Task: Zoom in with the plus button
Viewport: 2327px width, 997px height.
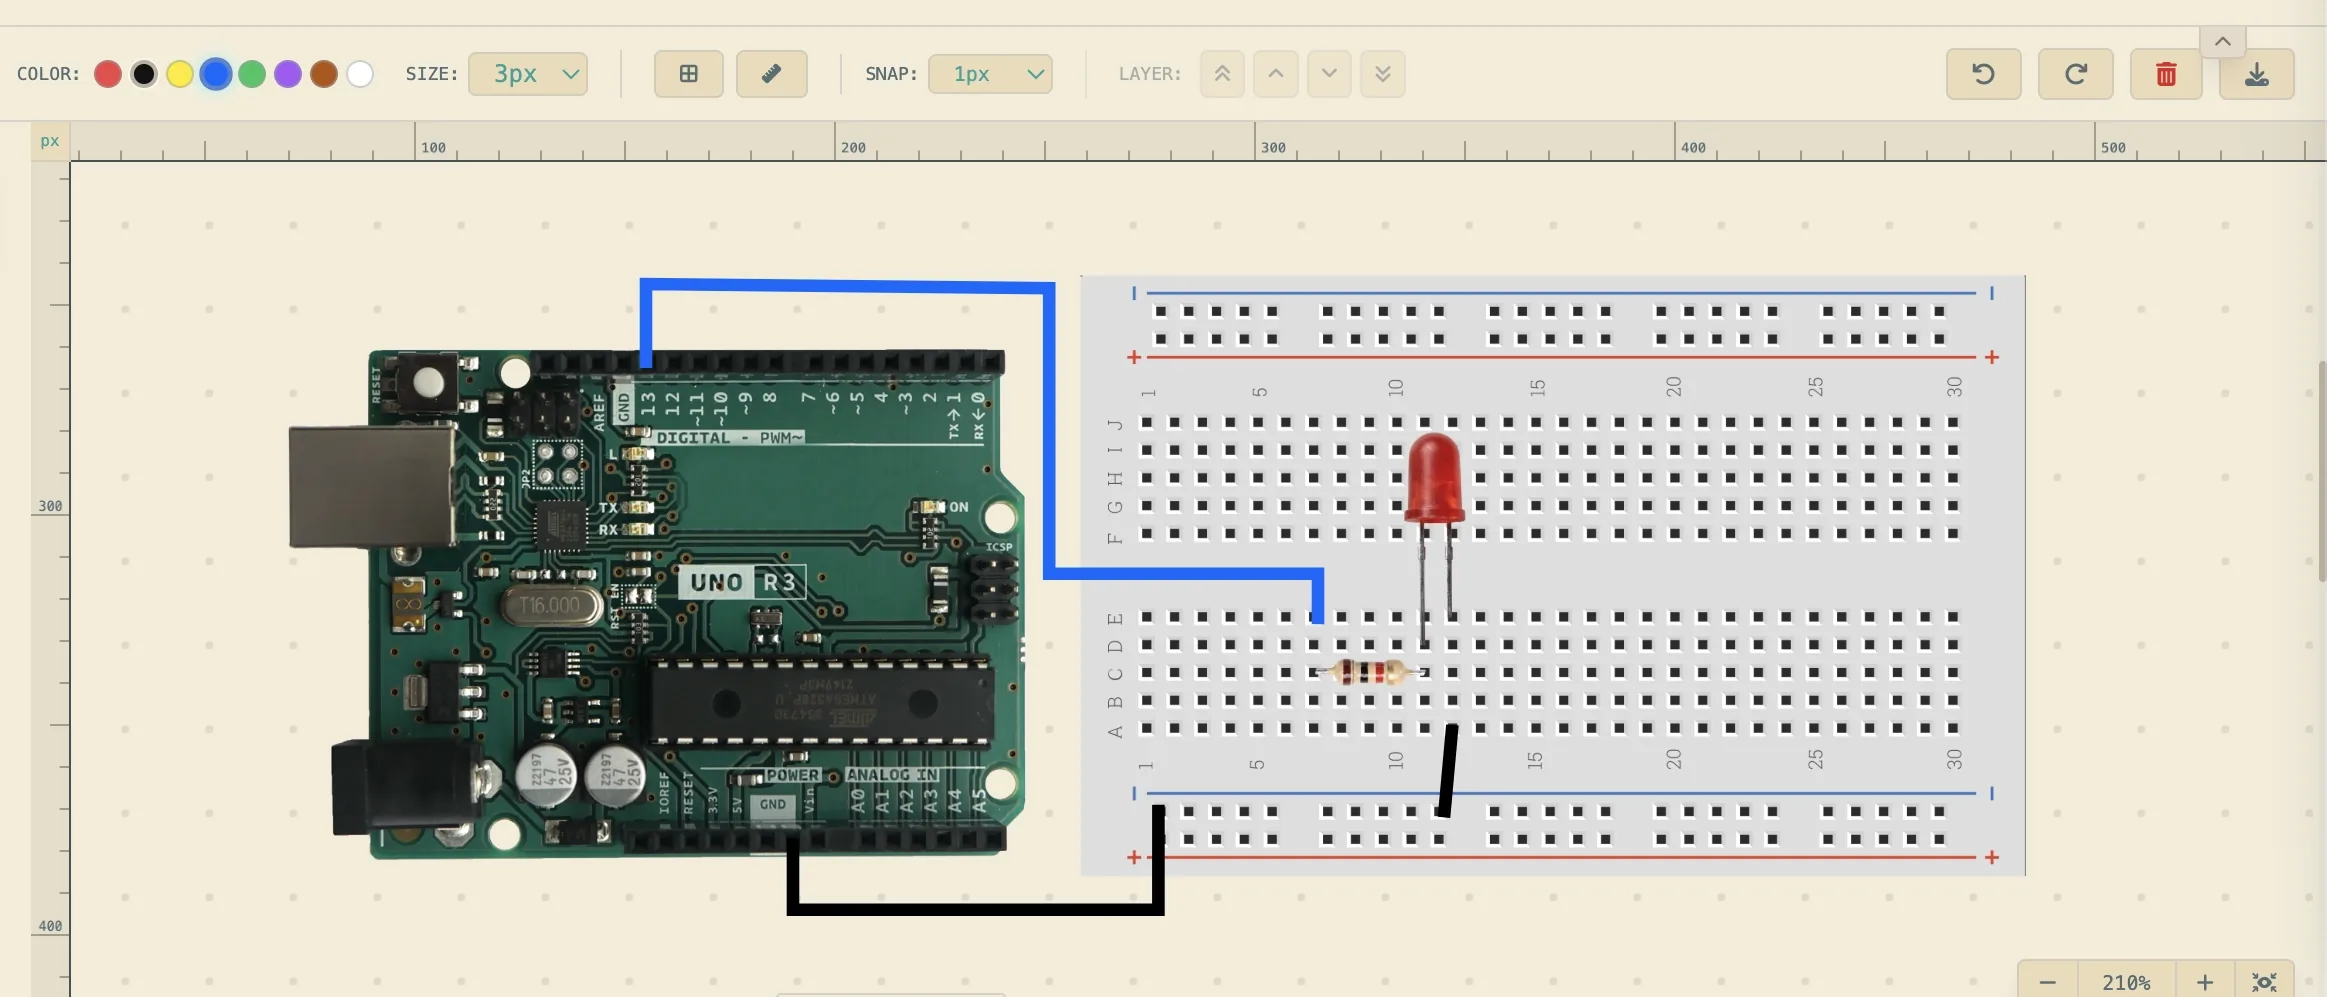Action: point(2205,982)
